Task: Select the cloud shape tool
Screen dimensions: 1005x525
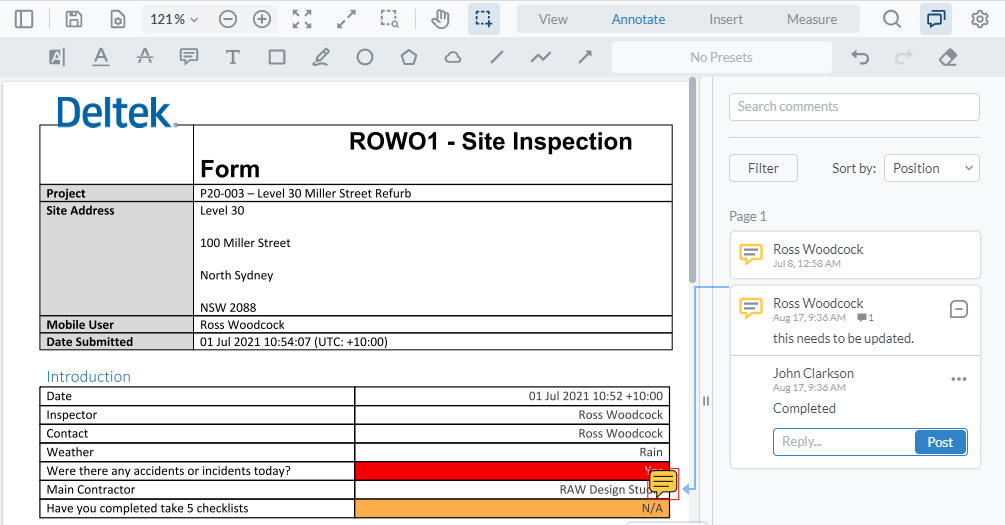Action: (x=453, y=57)
